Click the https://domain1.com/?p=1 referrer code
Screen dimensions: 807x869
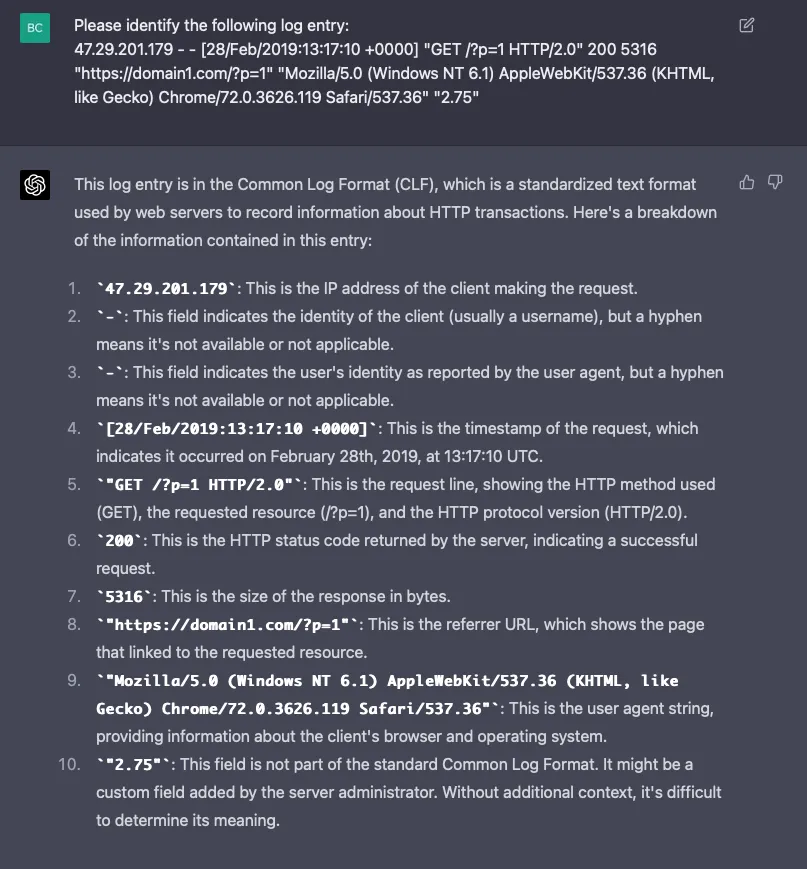[x=227, y=625]
